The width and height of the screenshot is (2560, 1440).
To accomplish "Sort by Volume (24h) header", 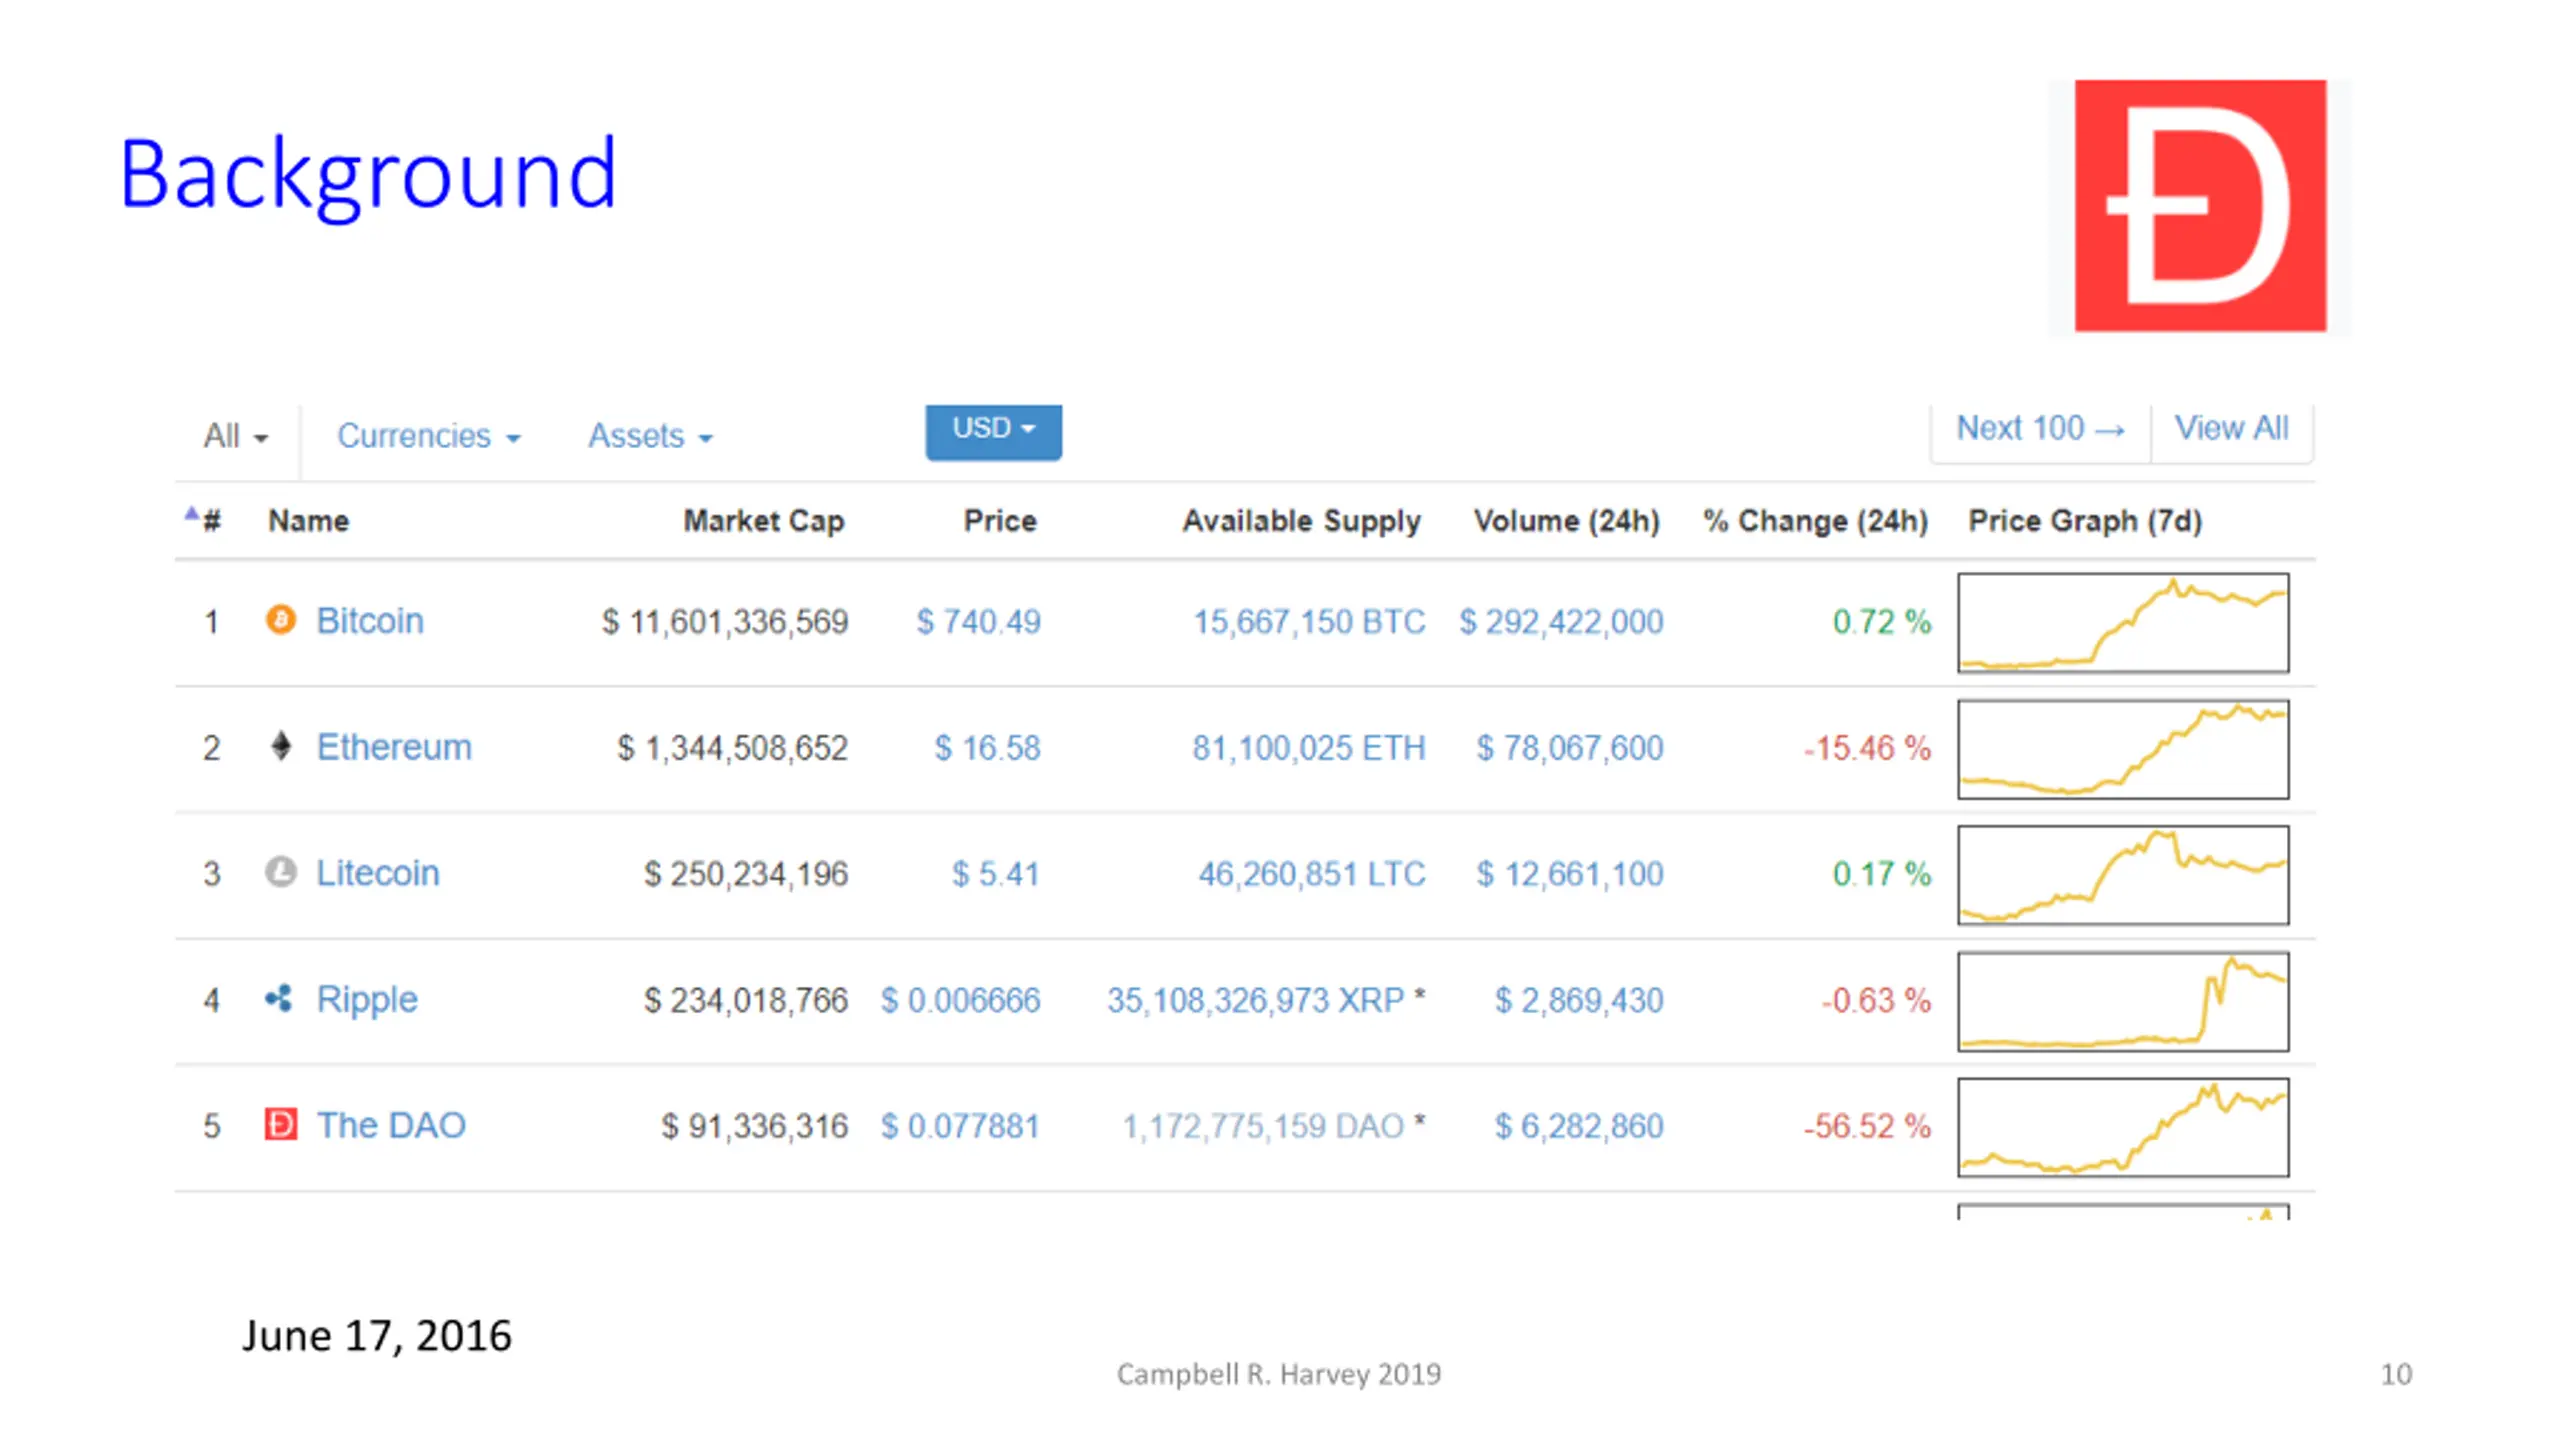I will click(1567, 521).
